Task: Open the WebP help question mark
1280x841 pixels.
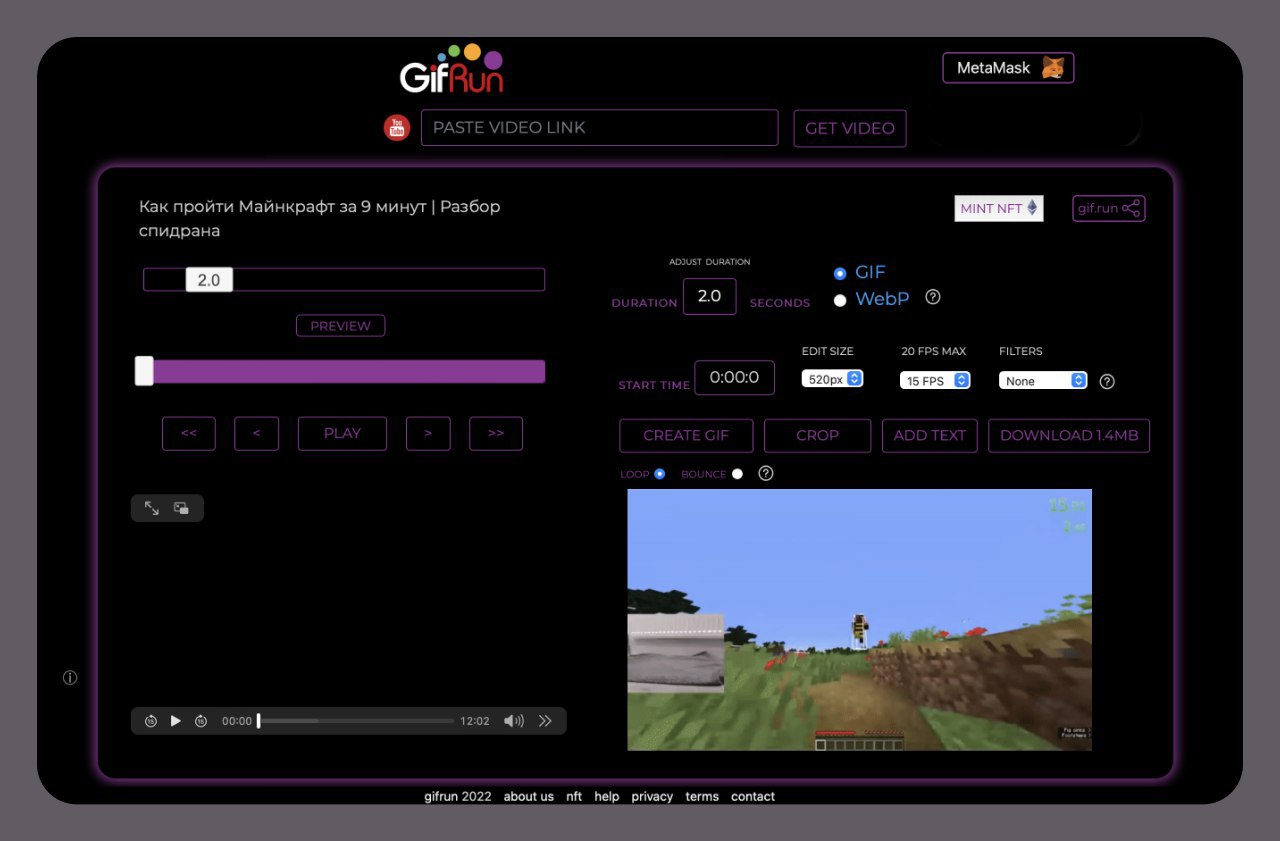Action: (x=933, y=297)
